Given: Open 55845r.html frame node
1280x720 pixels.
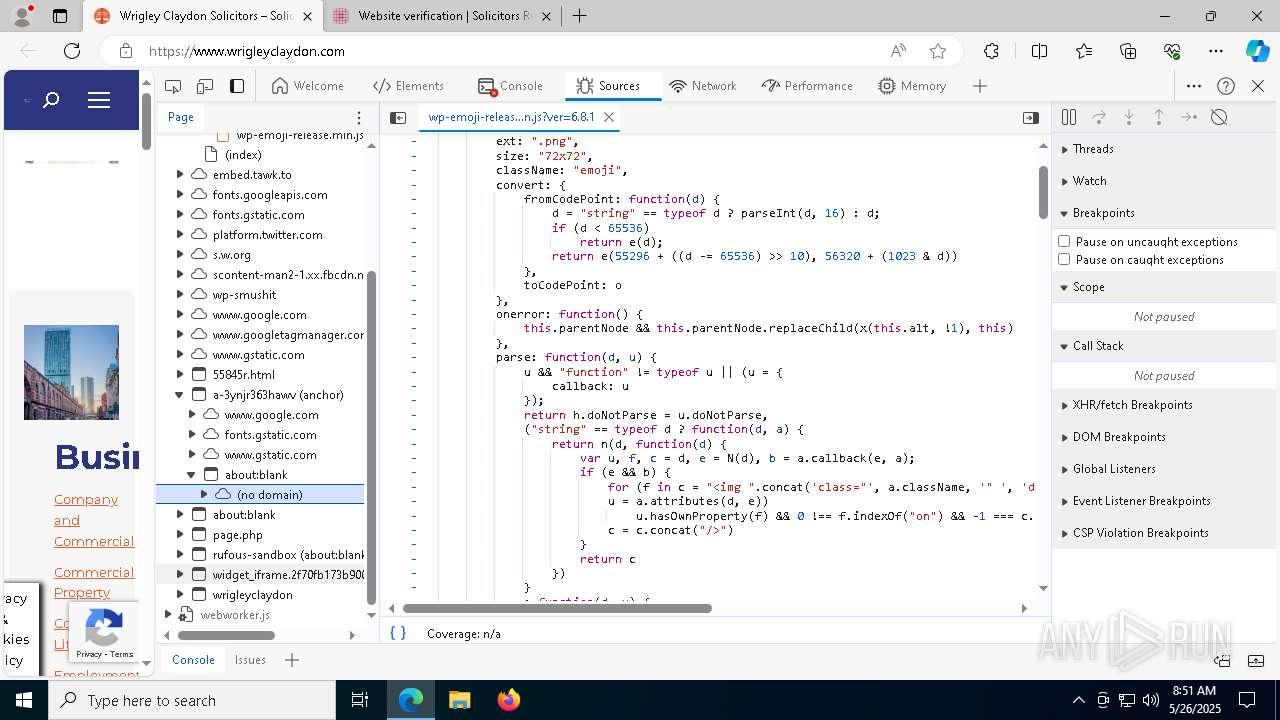Looking at the screenshot, I should (243, 375).
